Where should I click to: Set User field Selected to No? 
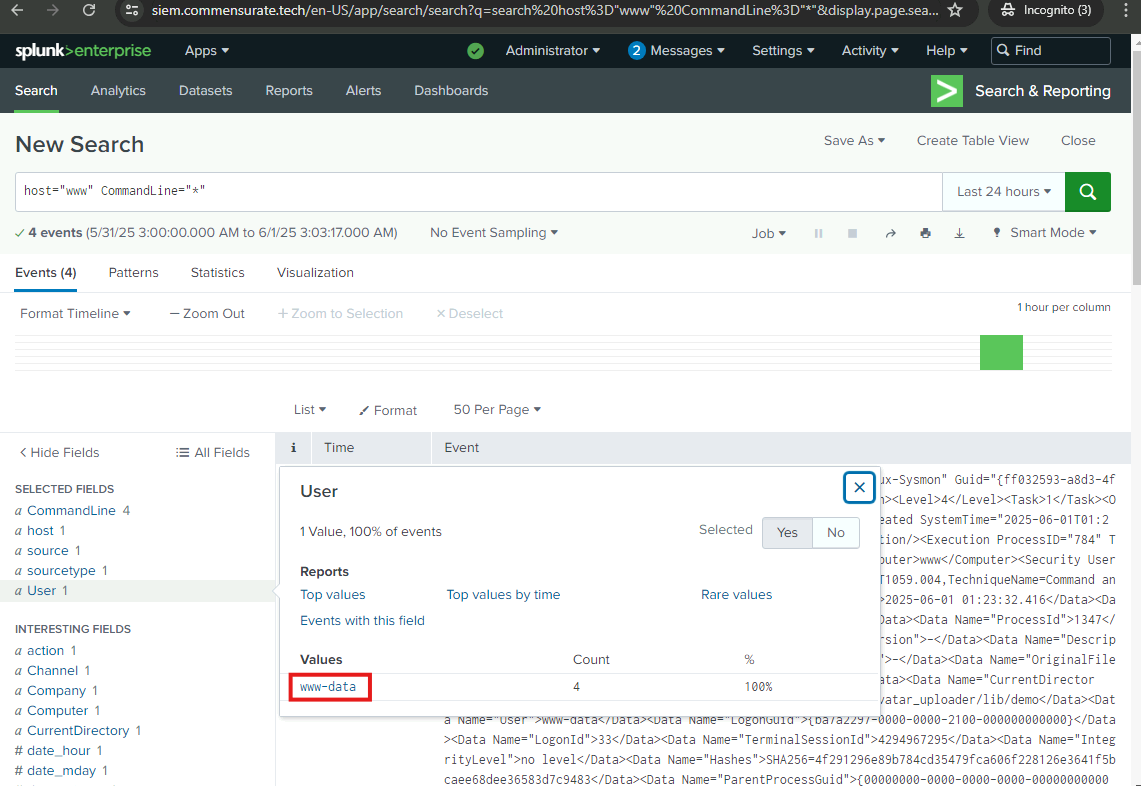[835, 532]
